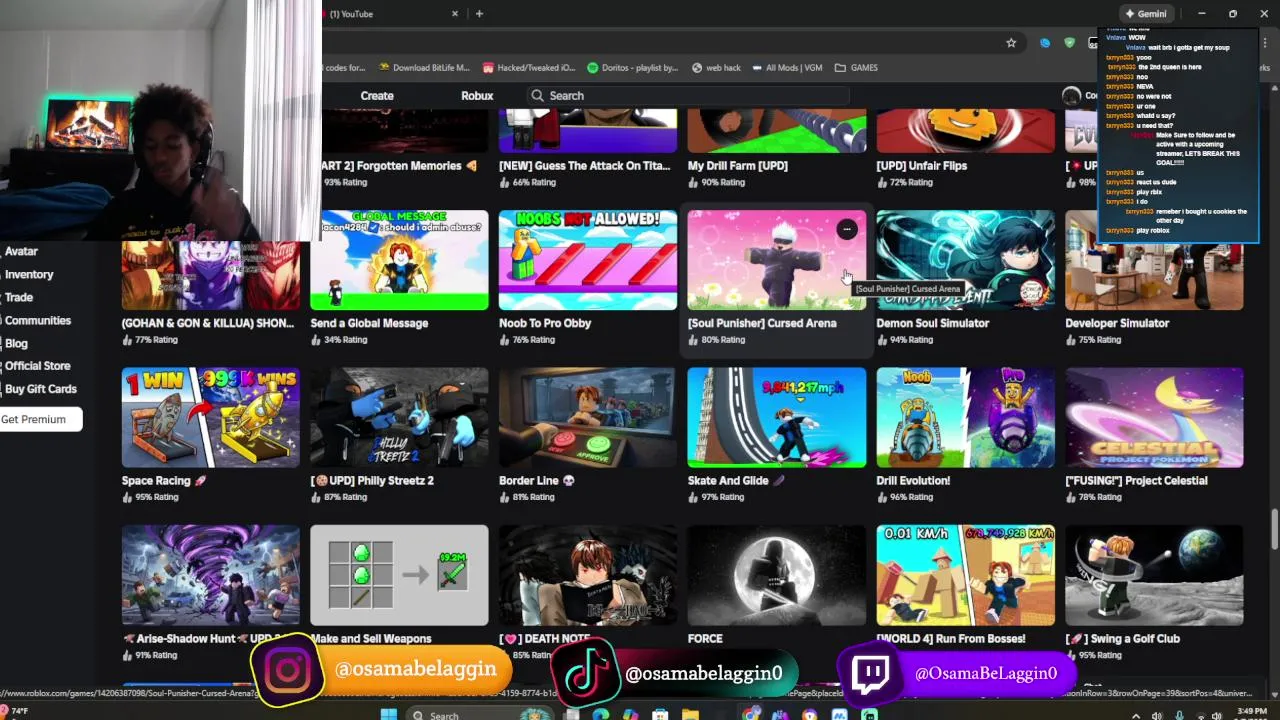Open the Arise-Shadow Hunt thumbnail

(x=210, y=575)
